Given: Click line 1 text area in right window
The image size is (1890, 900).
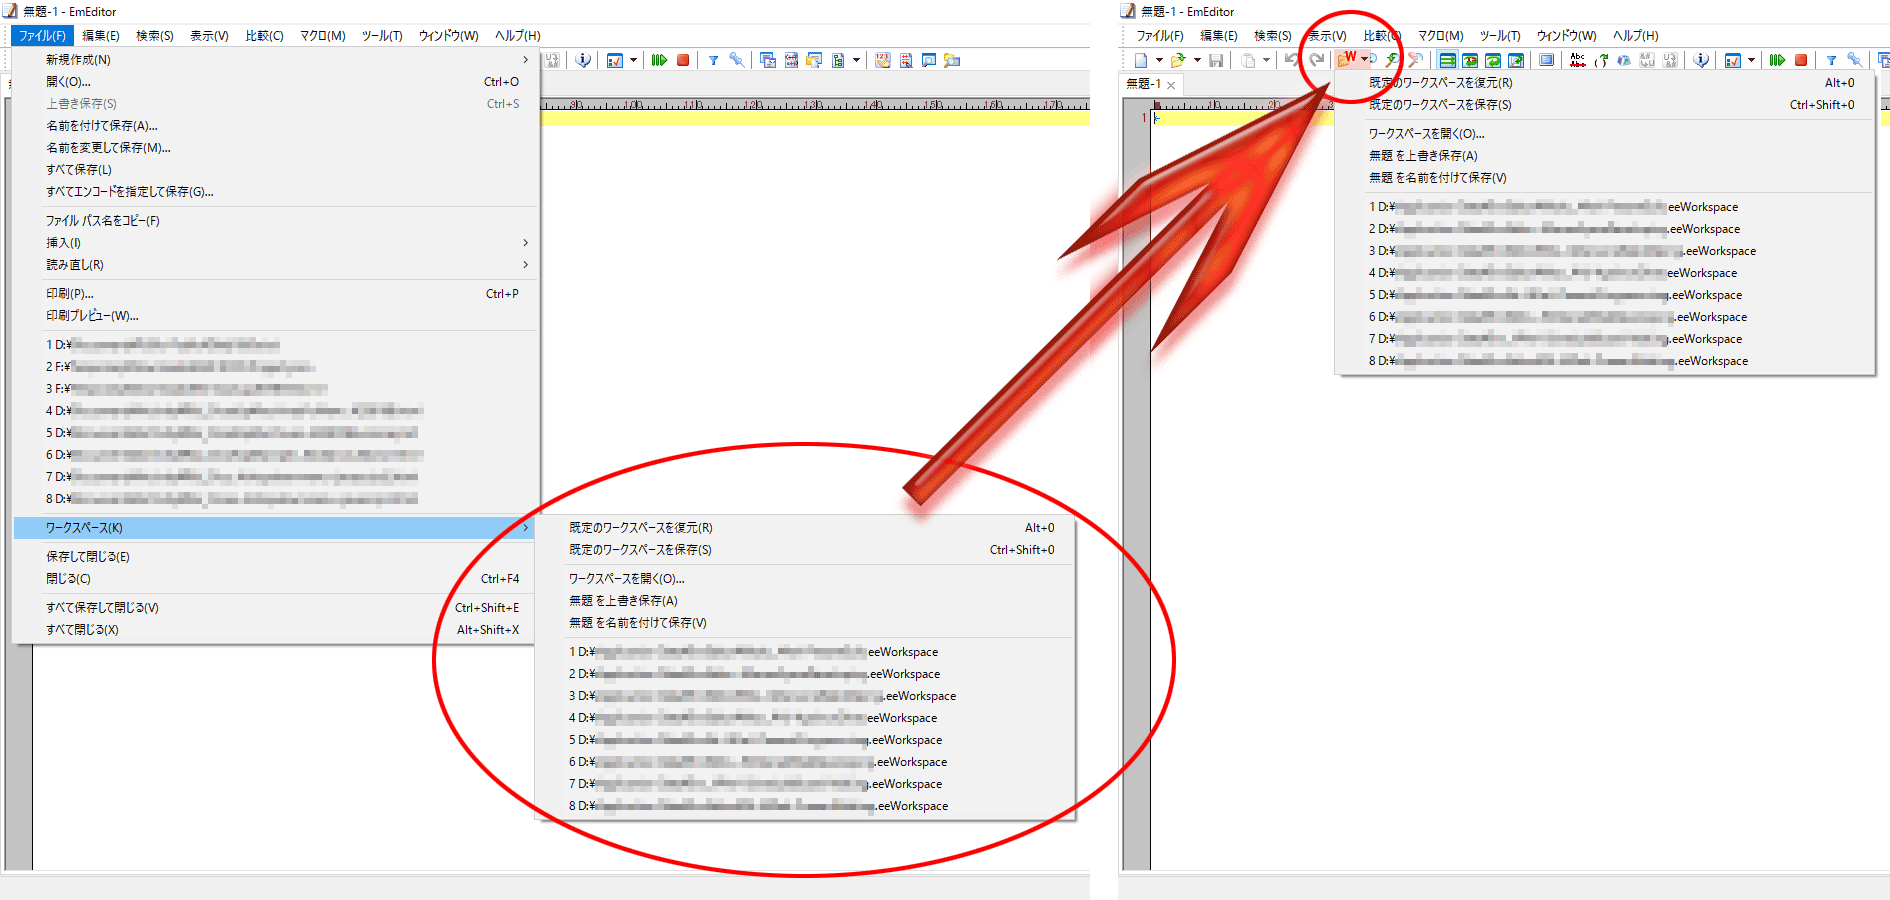Looking at the screenshot, I should click(x=1245, y=118).
